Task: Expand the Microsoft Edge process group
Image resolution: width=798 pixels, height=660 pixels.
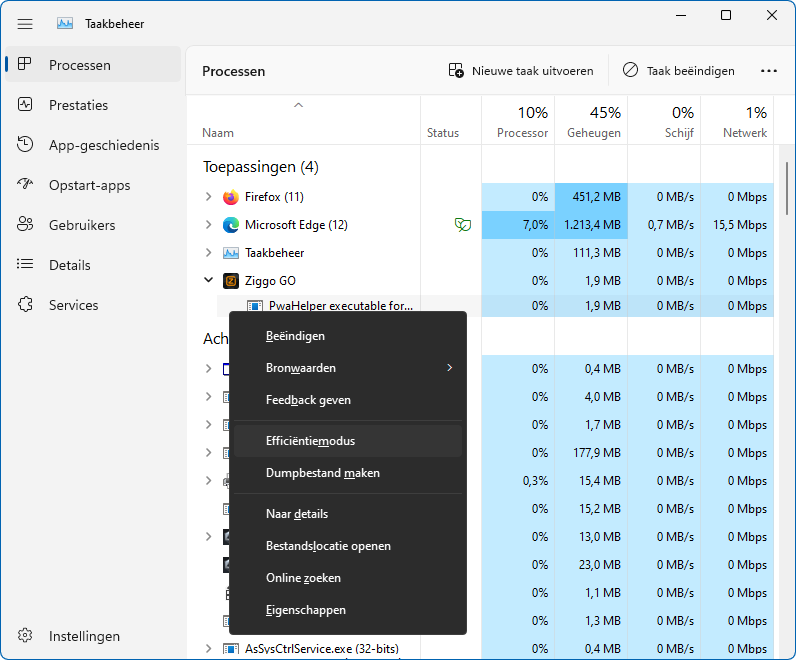Action: click(208, 224)
